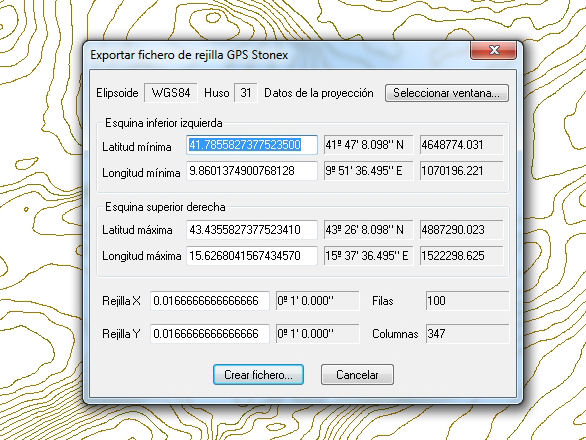Select the Filas field showing 100
This screenshot has height=440, width=586.
click(x=467, y=301)
